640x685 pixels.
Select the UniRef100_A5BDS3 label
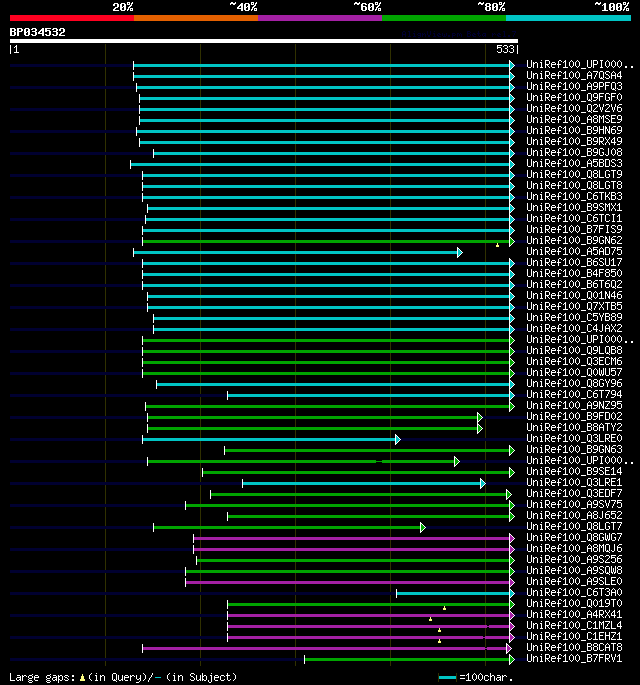(x=574, y=163)
